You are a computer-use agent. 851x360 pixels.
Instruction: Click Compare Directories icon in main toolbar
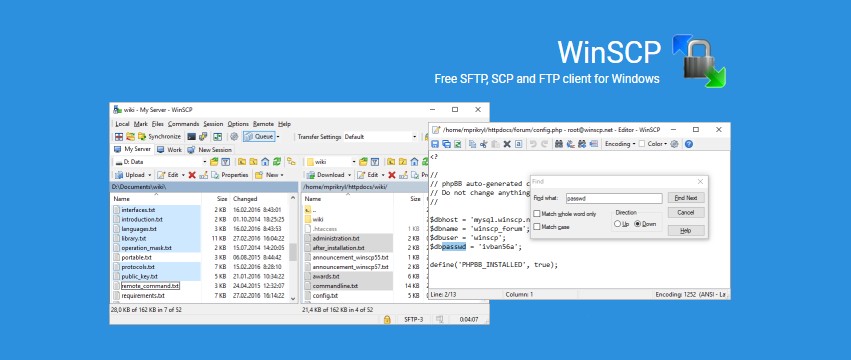point(119,136)
